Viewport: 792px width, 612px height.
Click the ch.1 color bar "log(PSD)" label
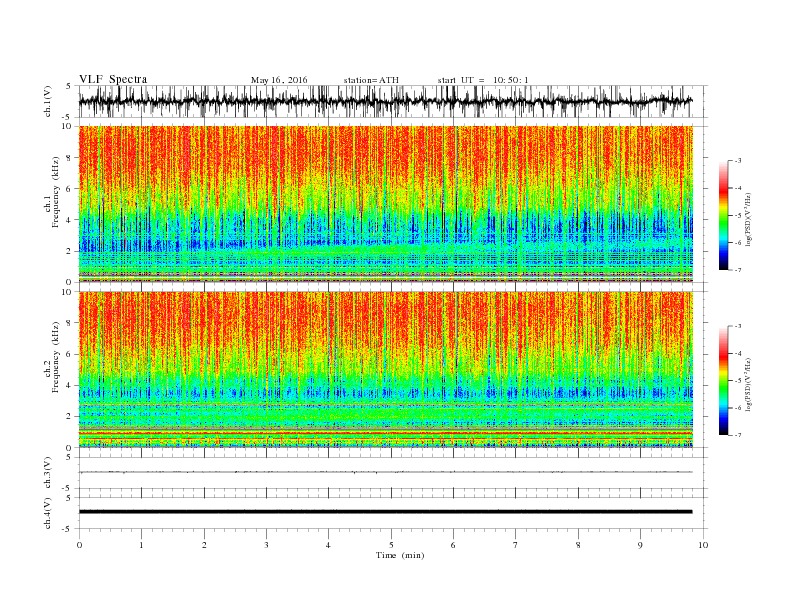[748, 218]
